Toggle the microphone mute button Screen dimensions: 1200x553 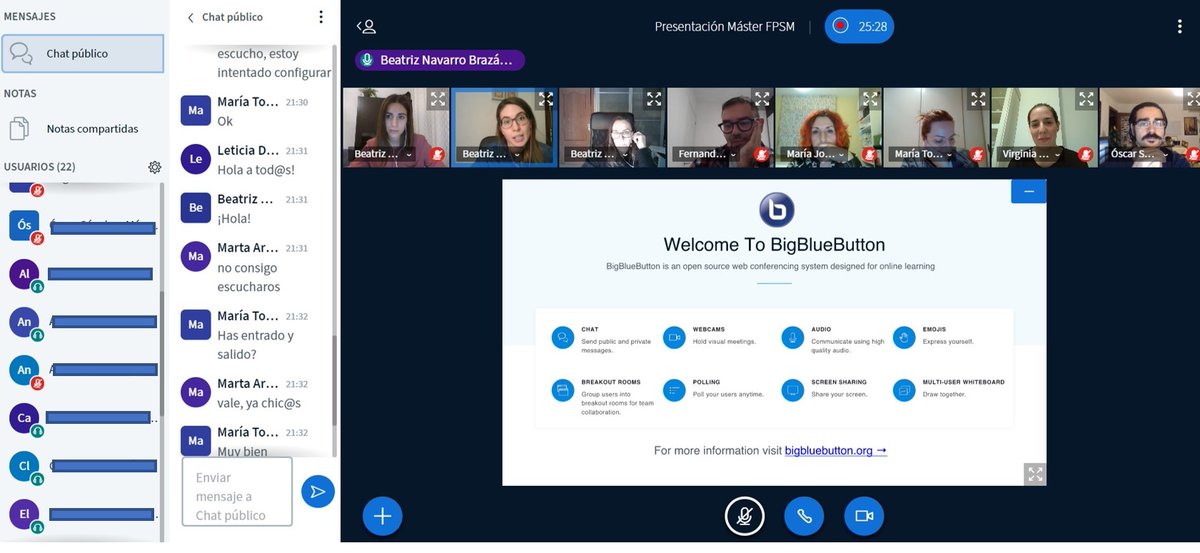744,516
